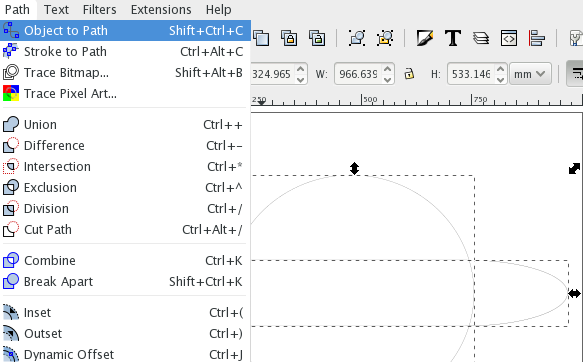Click the Duplicate icon in the command bar
The height and width of the screenshot is (362, 583).
261,38
